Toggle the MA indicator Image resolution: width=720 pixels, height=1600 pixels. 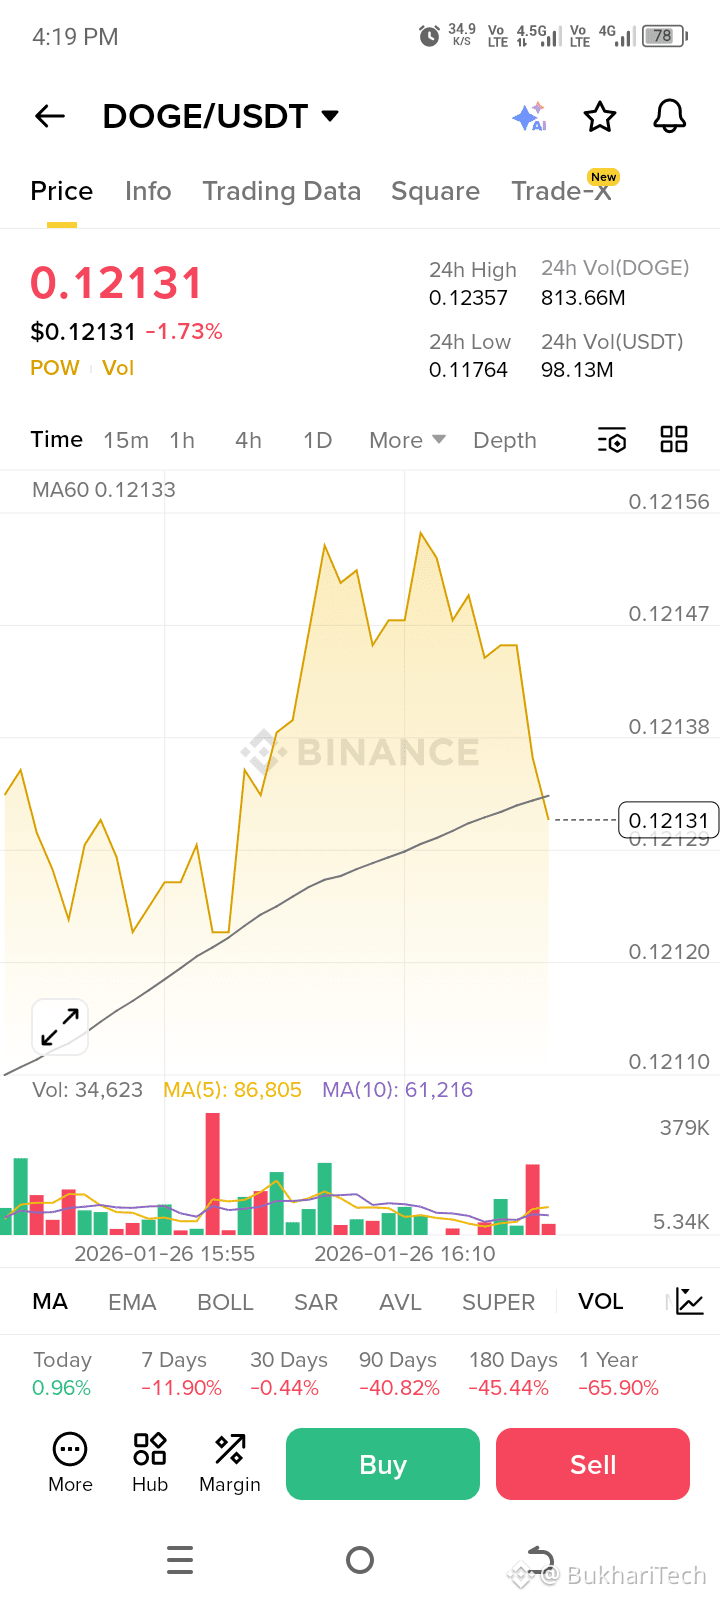(x=50, y=1301)
